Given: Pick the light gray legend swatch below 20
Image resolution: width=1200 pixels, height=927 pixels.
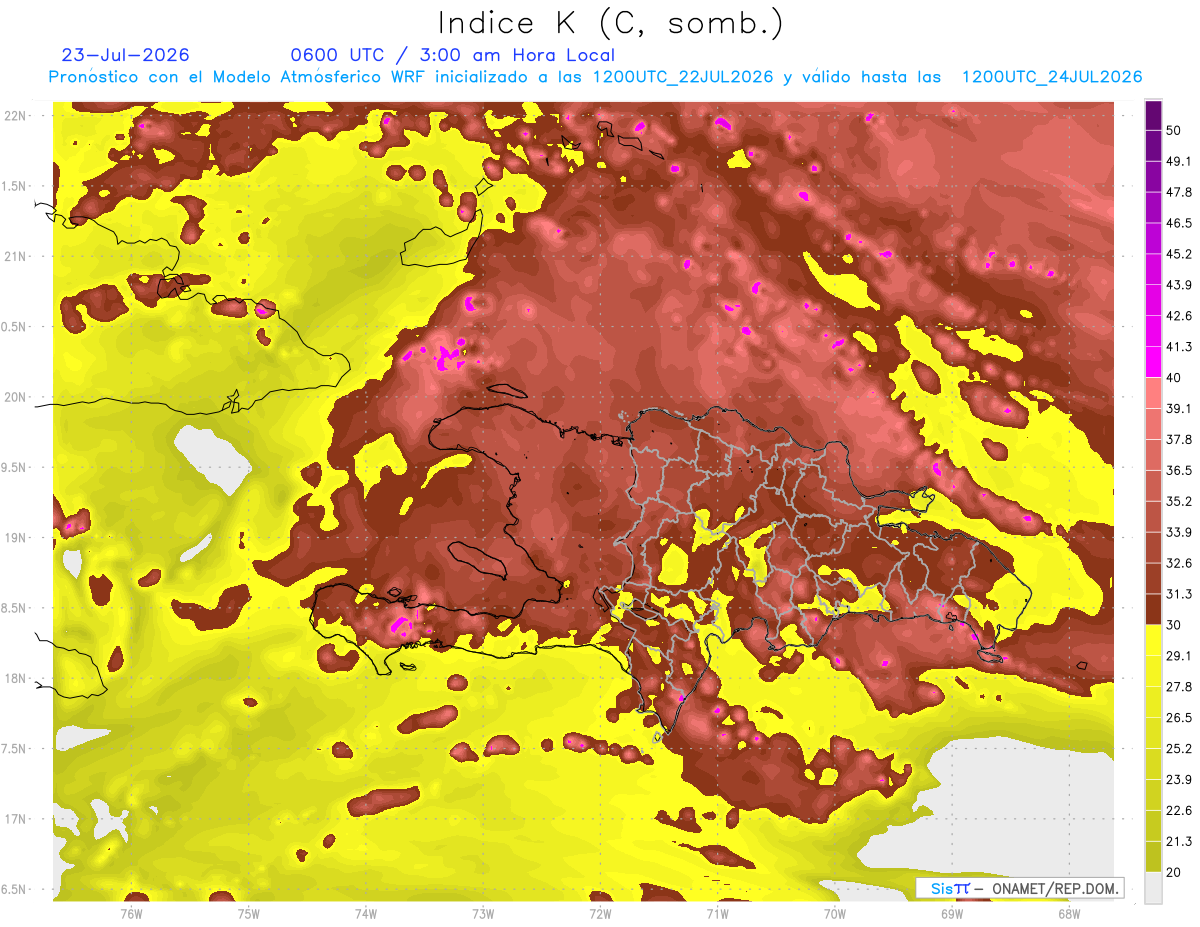Looking at the screenshot, I should [x=1153, y=888].
